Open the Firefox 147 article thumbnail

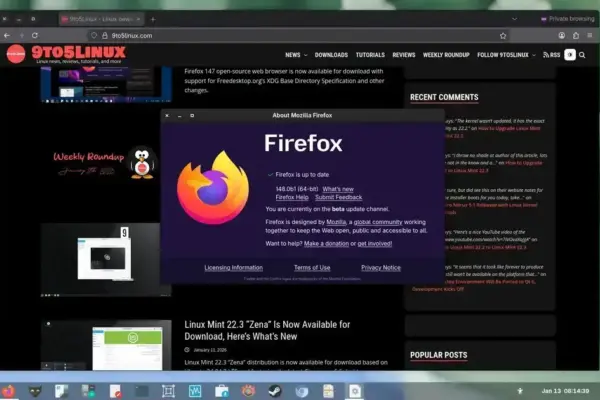[x=106, y=84]
